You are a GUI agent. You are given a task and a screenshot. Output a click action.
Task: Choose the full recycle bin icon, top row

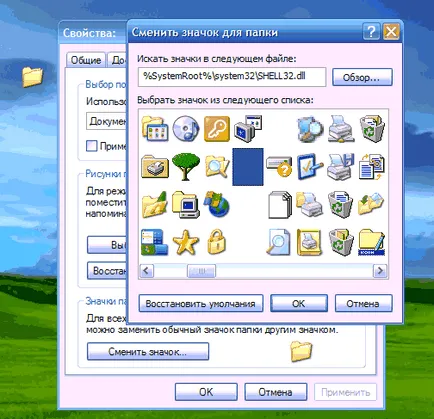point(372,129)
